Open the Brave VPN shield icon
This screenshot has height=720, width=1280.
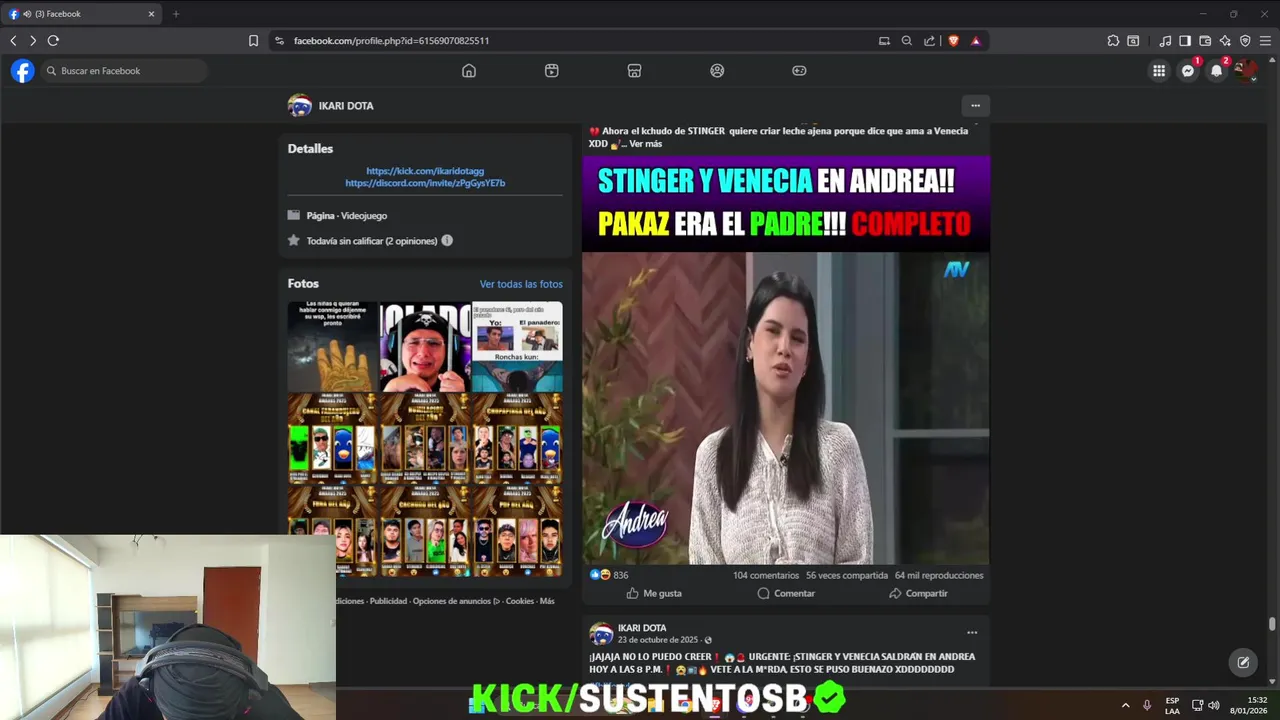[x=1245, y=41]
